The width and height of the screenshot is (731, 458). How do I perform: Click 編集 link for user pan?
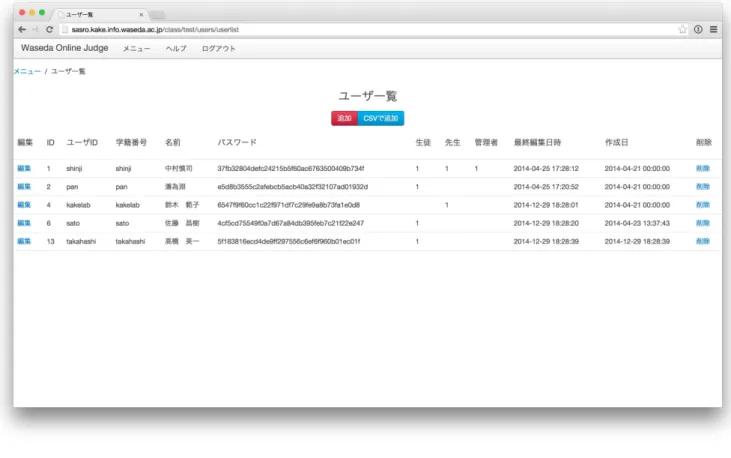click(24, 187)
